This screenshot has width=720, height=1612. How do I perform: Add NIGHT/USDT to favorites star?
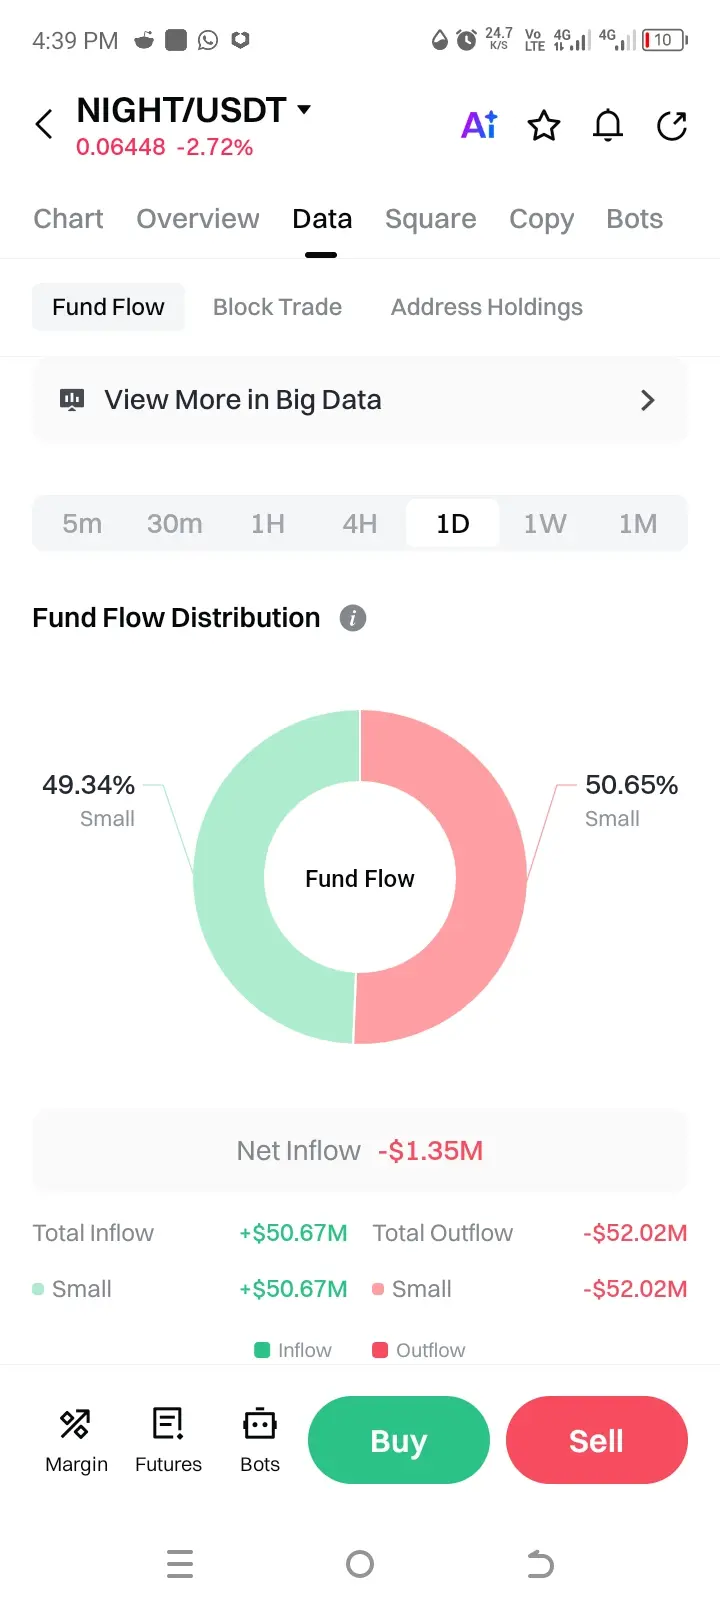[544, 126]
